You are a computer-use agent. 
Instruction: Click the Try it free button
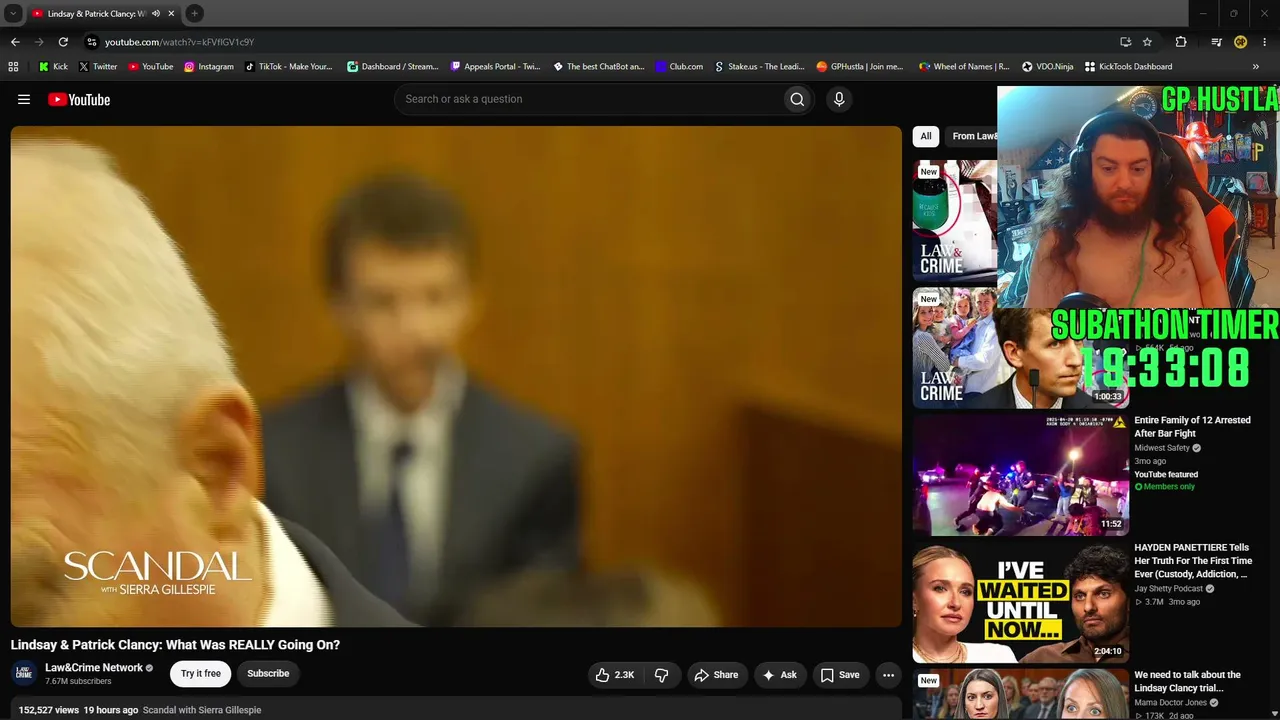pyautogui.click(x=201, y=674)
